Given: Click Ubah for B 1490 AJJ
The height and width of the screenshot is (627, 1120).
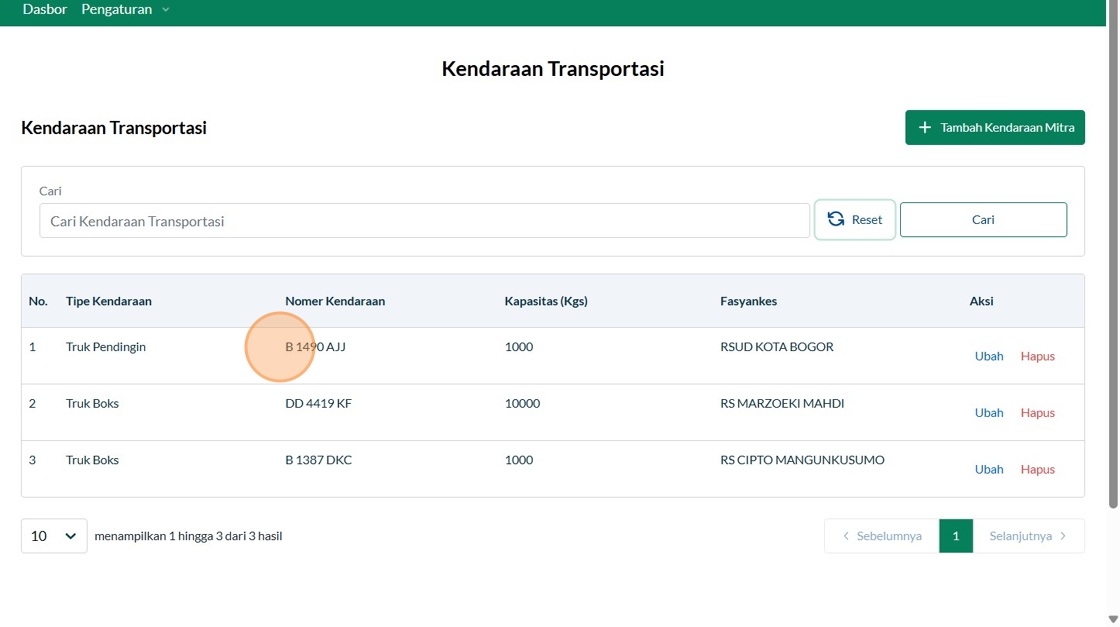Looking at the screenshot, I should click(989, 356).
